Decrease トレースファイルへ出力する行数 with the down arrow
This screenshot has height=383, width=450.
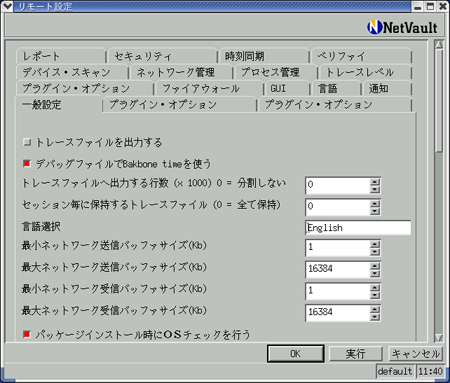pyautogui.click(x=375, y=189)
